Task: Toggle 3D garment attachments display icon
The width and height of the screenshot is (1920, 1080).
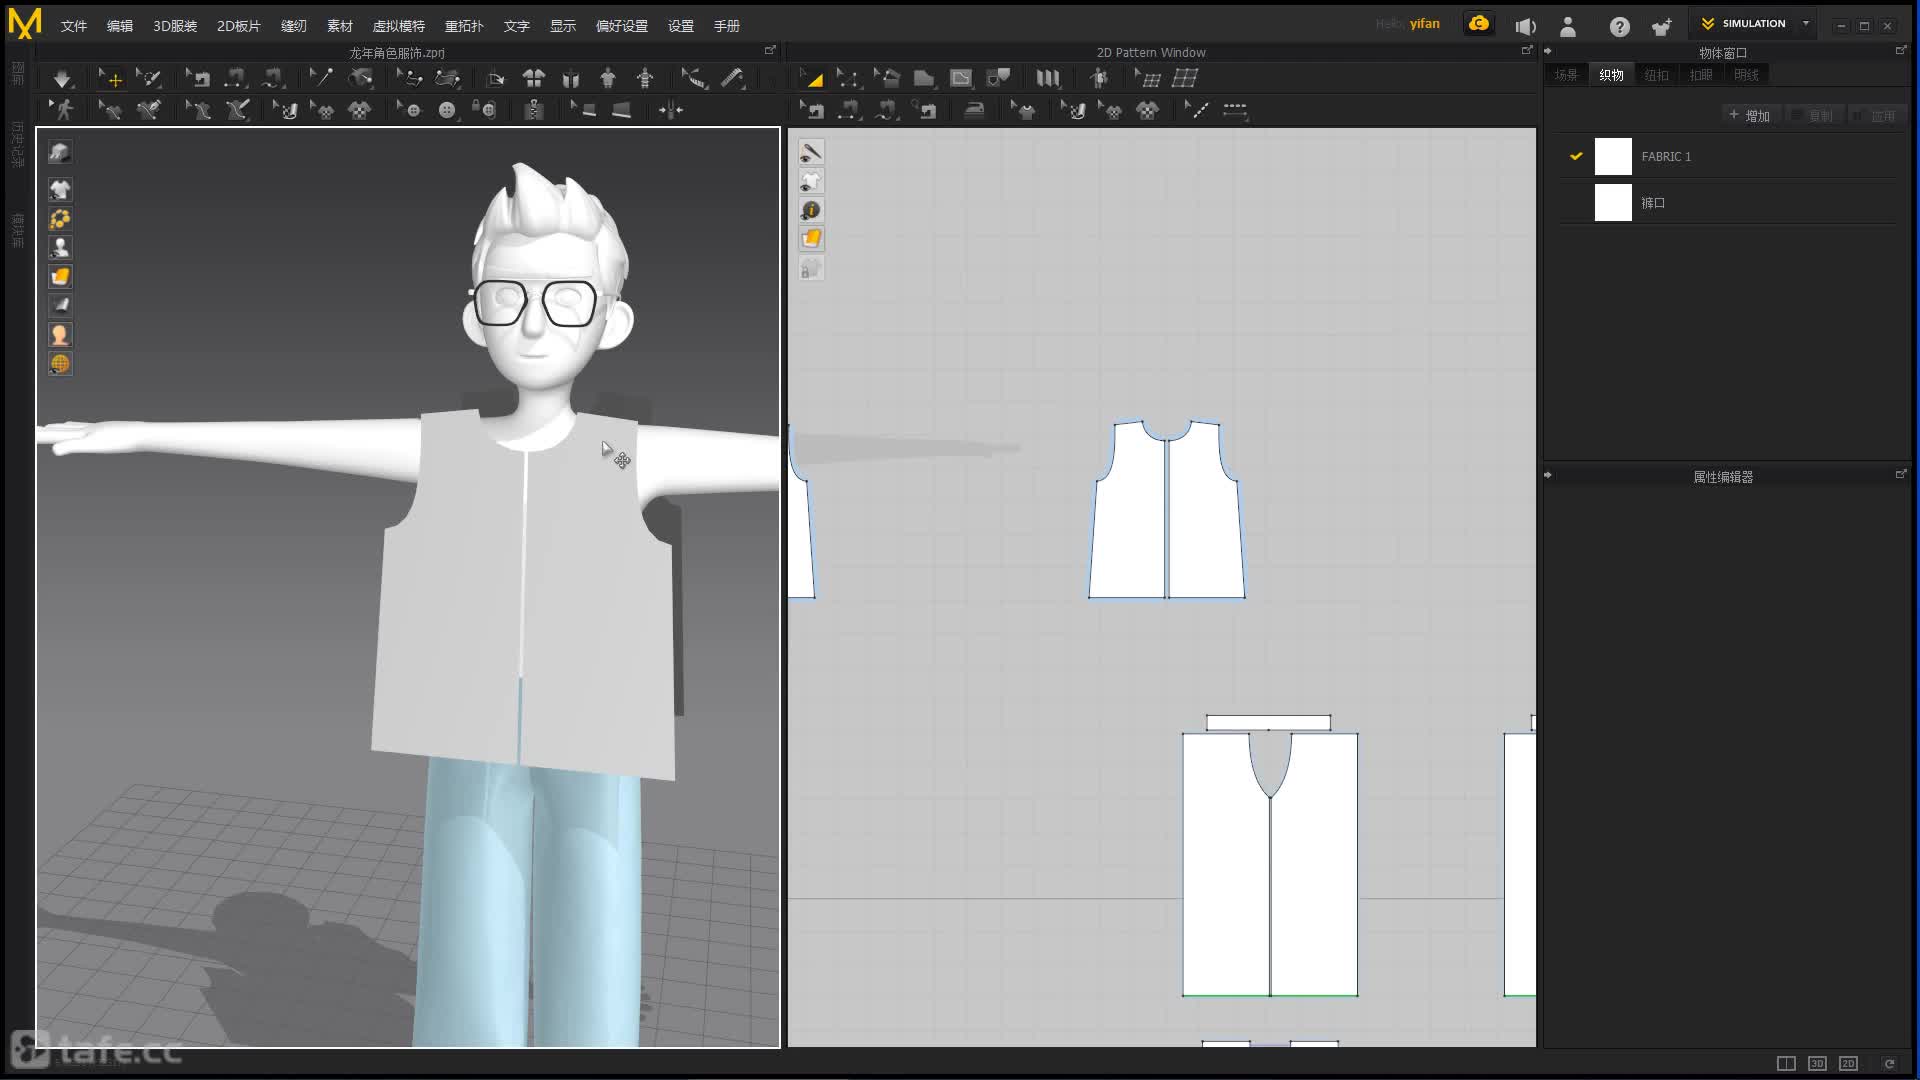Action: click(x=60, y=219)
